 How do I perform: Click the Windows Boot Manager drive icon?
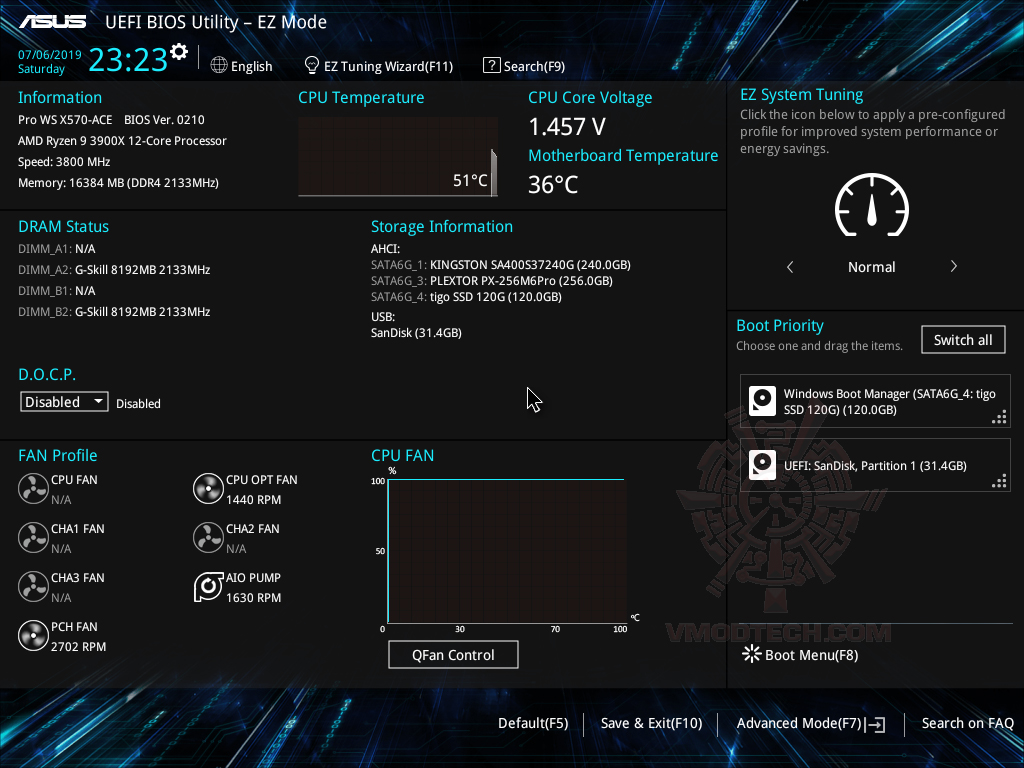point(763,400)
